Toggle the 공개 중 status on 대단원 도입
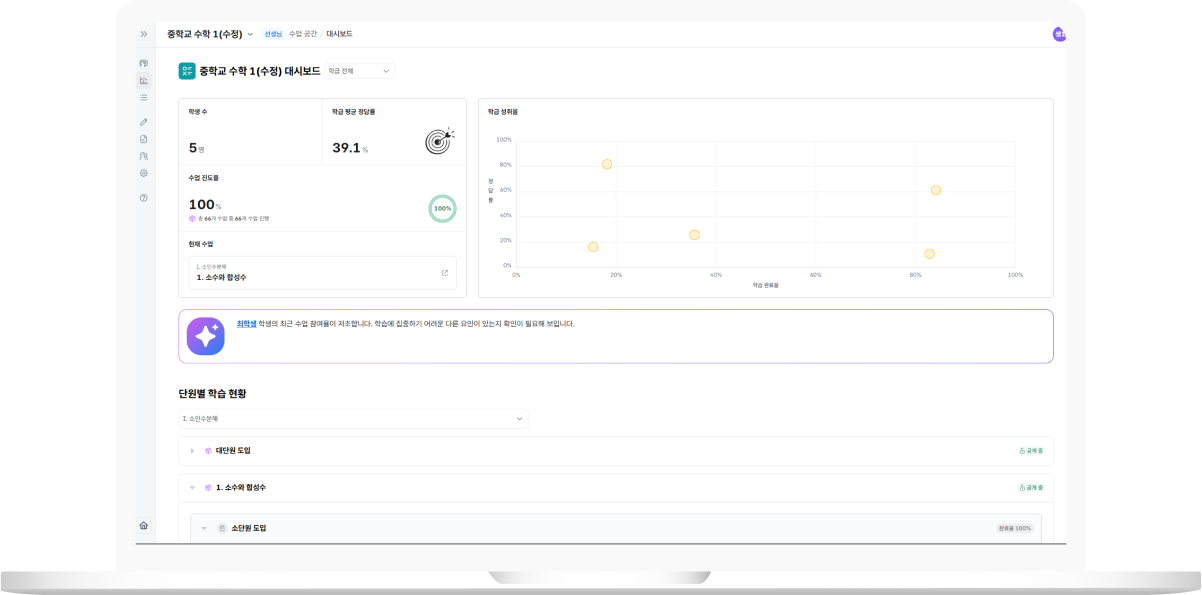This screenshot has width=1202, height=595. (x=1031, y=451)
